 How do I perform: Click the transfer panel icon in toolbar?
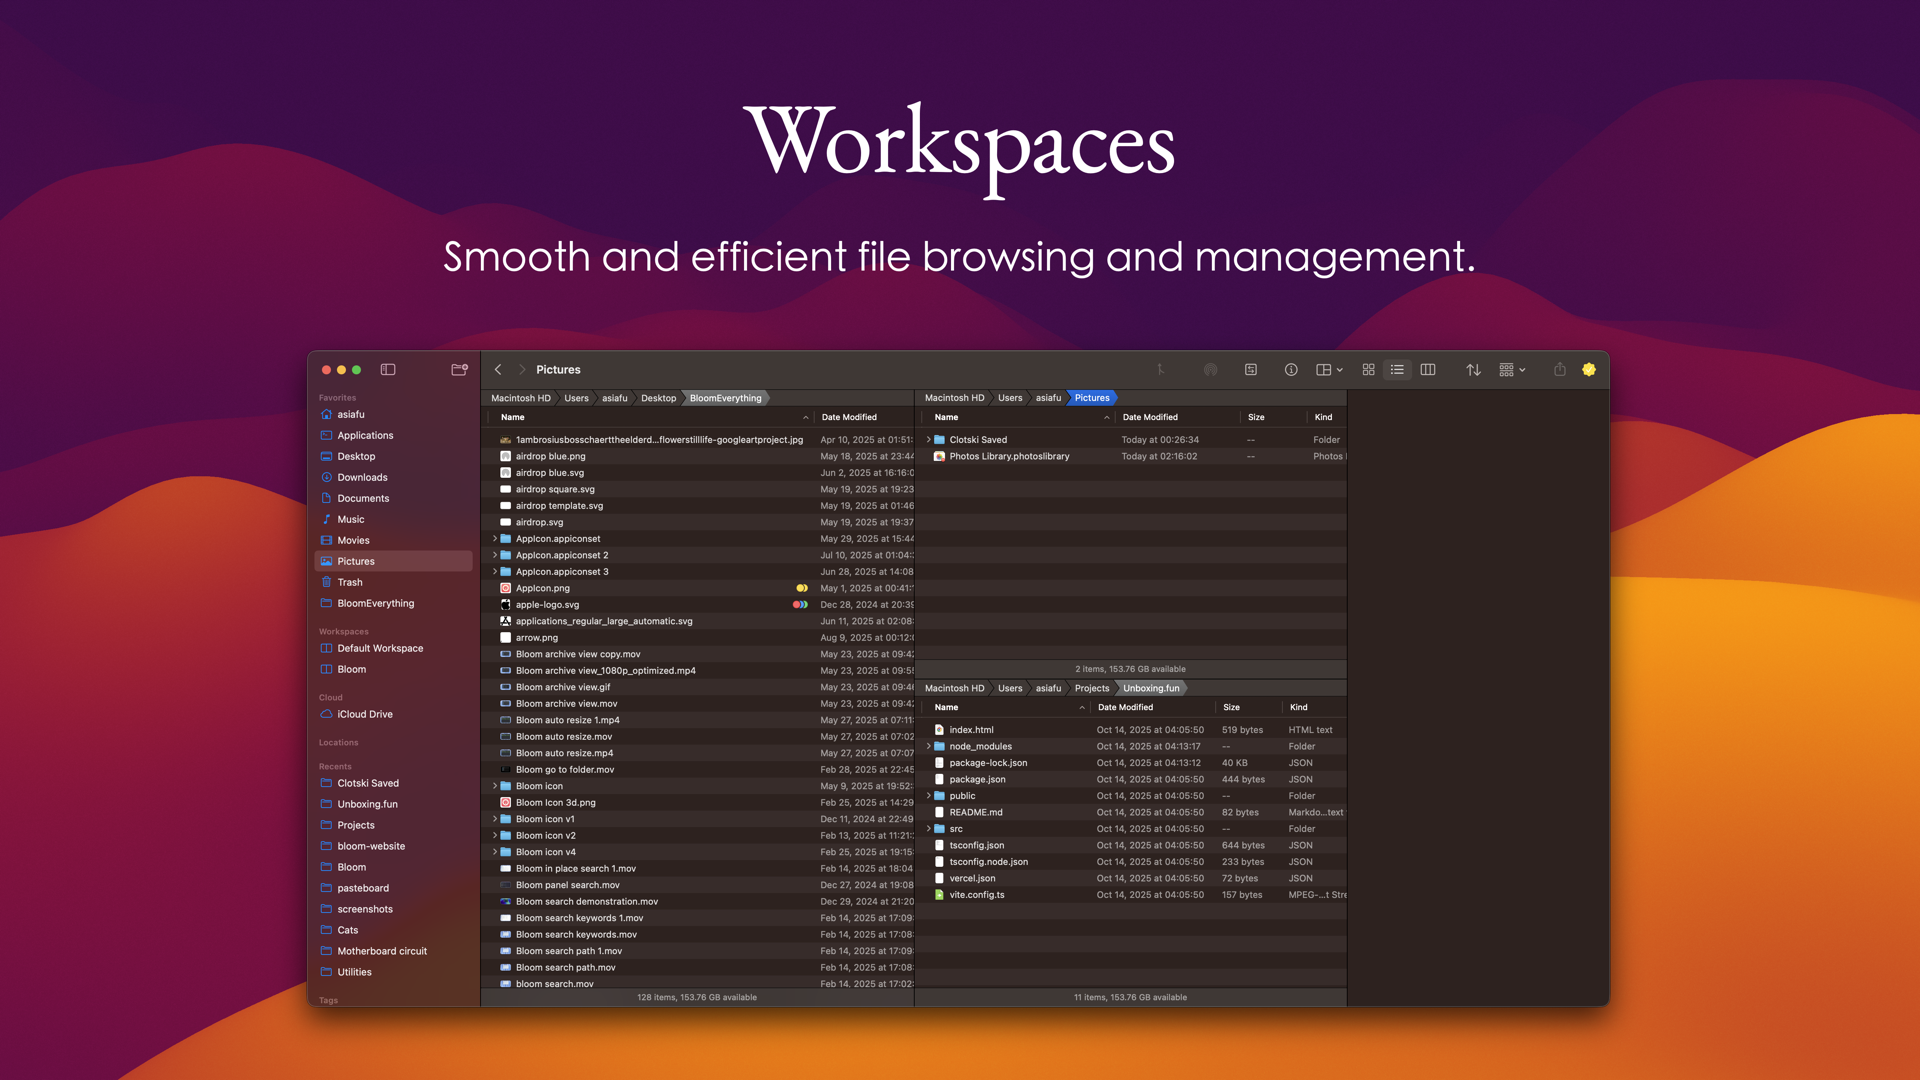coord(1250,370)
